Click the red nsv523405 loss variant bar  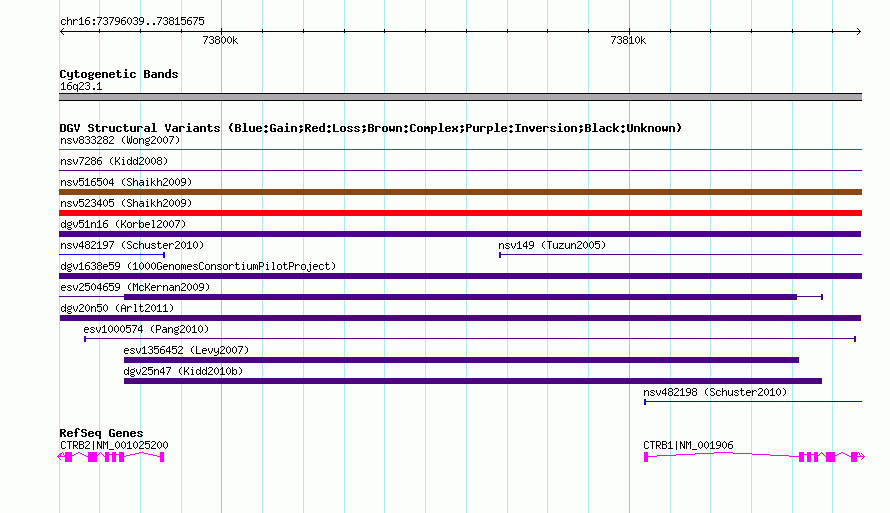[460, 213]
